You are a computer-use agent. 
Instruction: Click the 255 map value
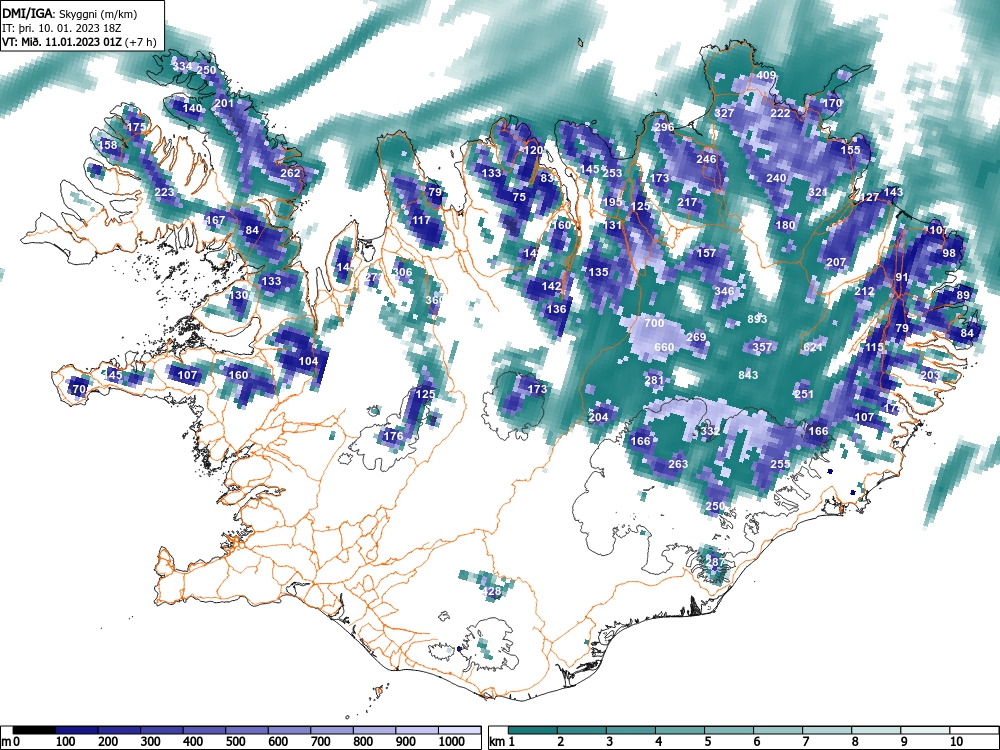pyautogui.click(x=781, y=465)
